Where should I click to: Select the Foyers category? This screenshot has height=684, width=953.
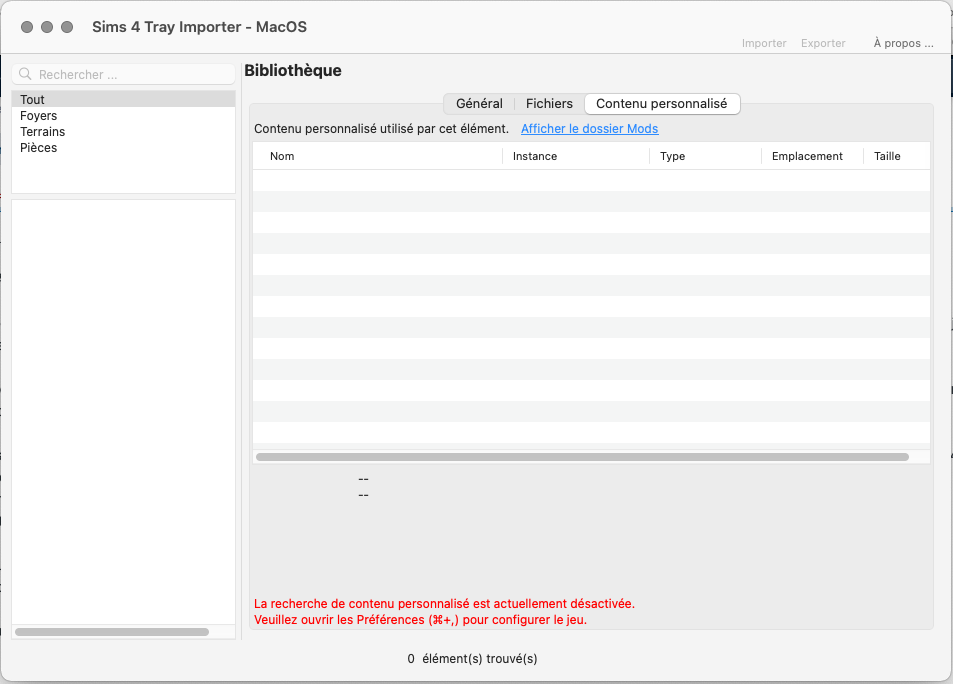[123, 116]
